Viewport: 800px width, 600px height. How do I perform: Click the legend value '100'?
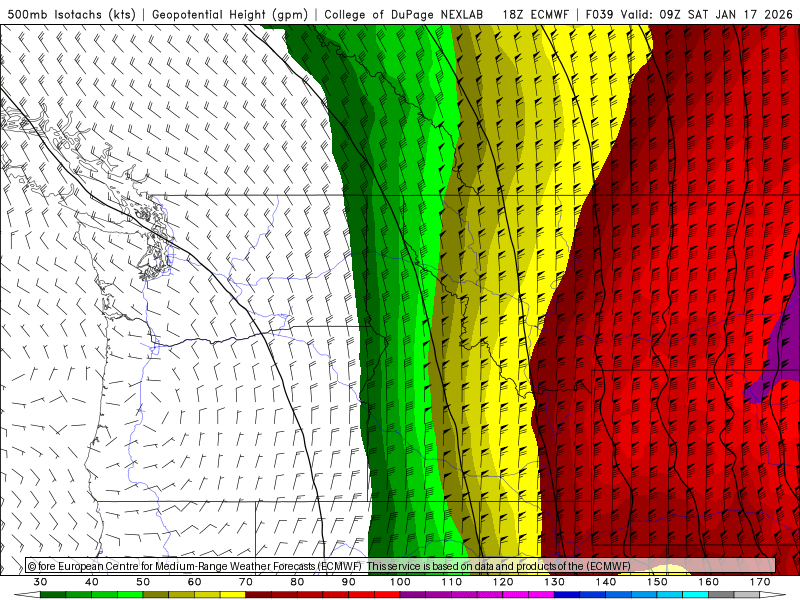[x=401, y=582]
